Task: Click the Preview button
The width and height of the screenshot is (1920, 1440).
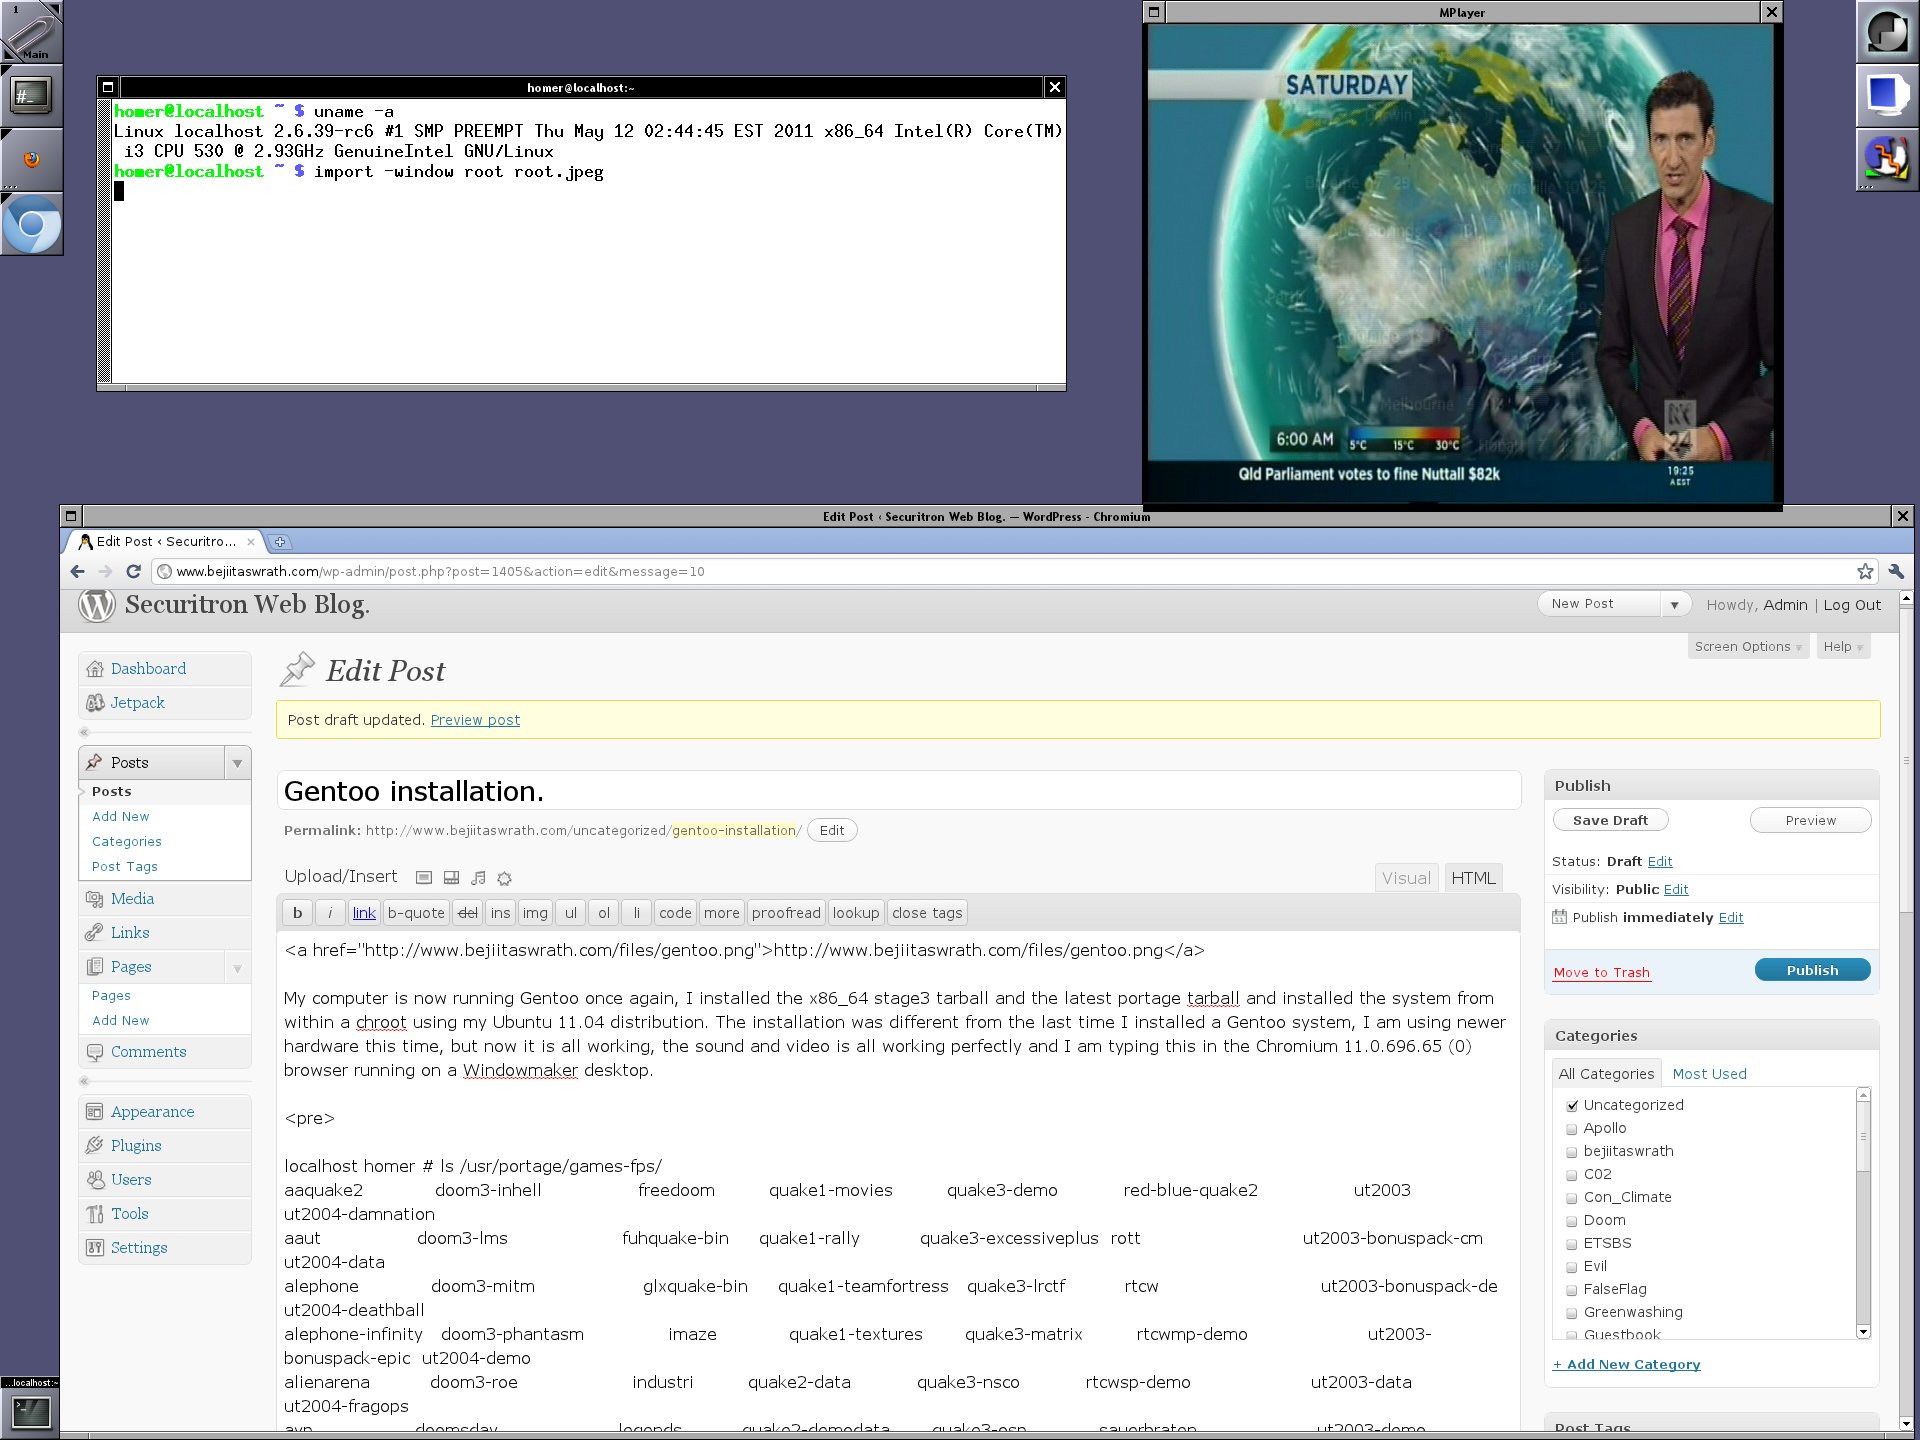Action: 1810,820
